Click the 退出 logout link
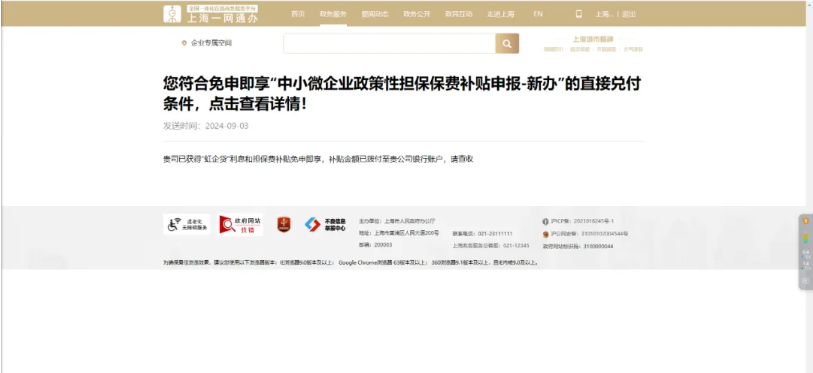Screen dimensions: 813x373 [x=629, y=14]
